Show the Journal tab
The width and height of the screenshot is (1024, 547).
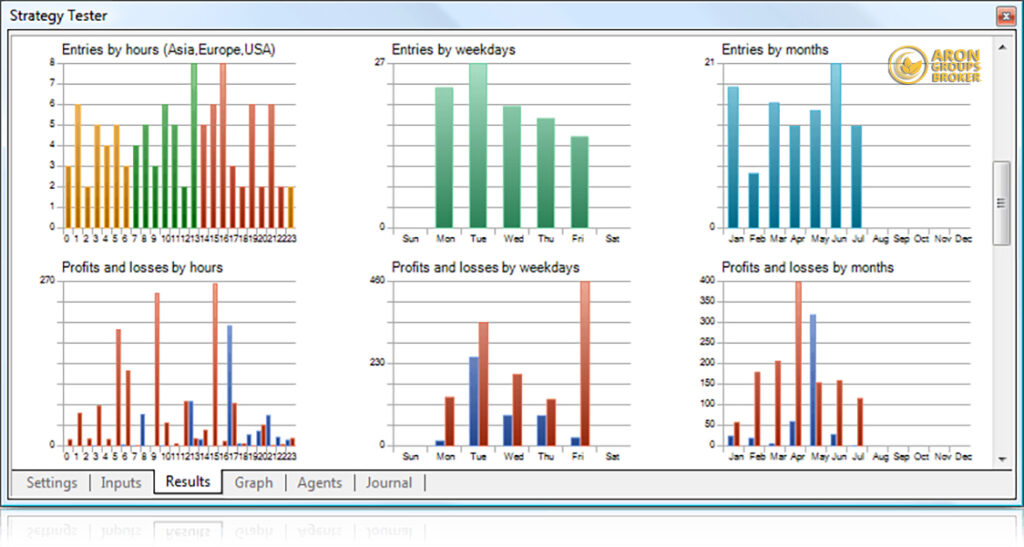click(388, 483)
